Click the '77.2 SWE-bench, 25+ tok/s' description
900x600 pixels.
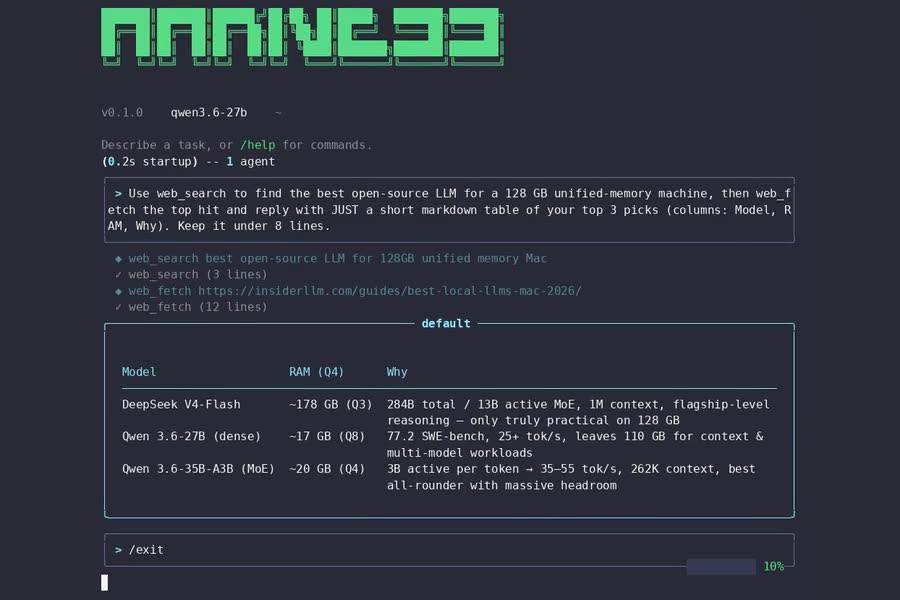(575, 444)
